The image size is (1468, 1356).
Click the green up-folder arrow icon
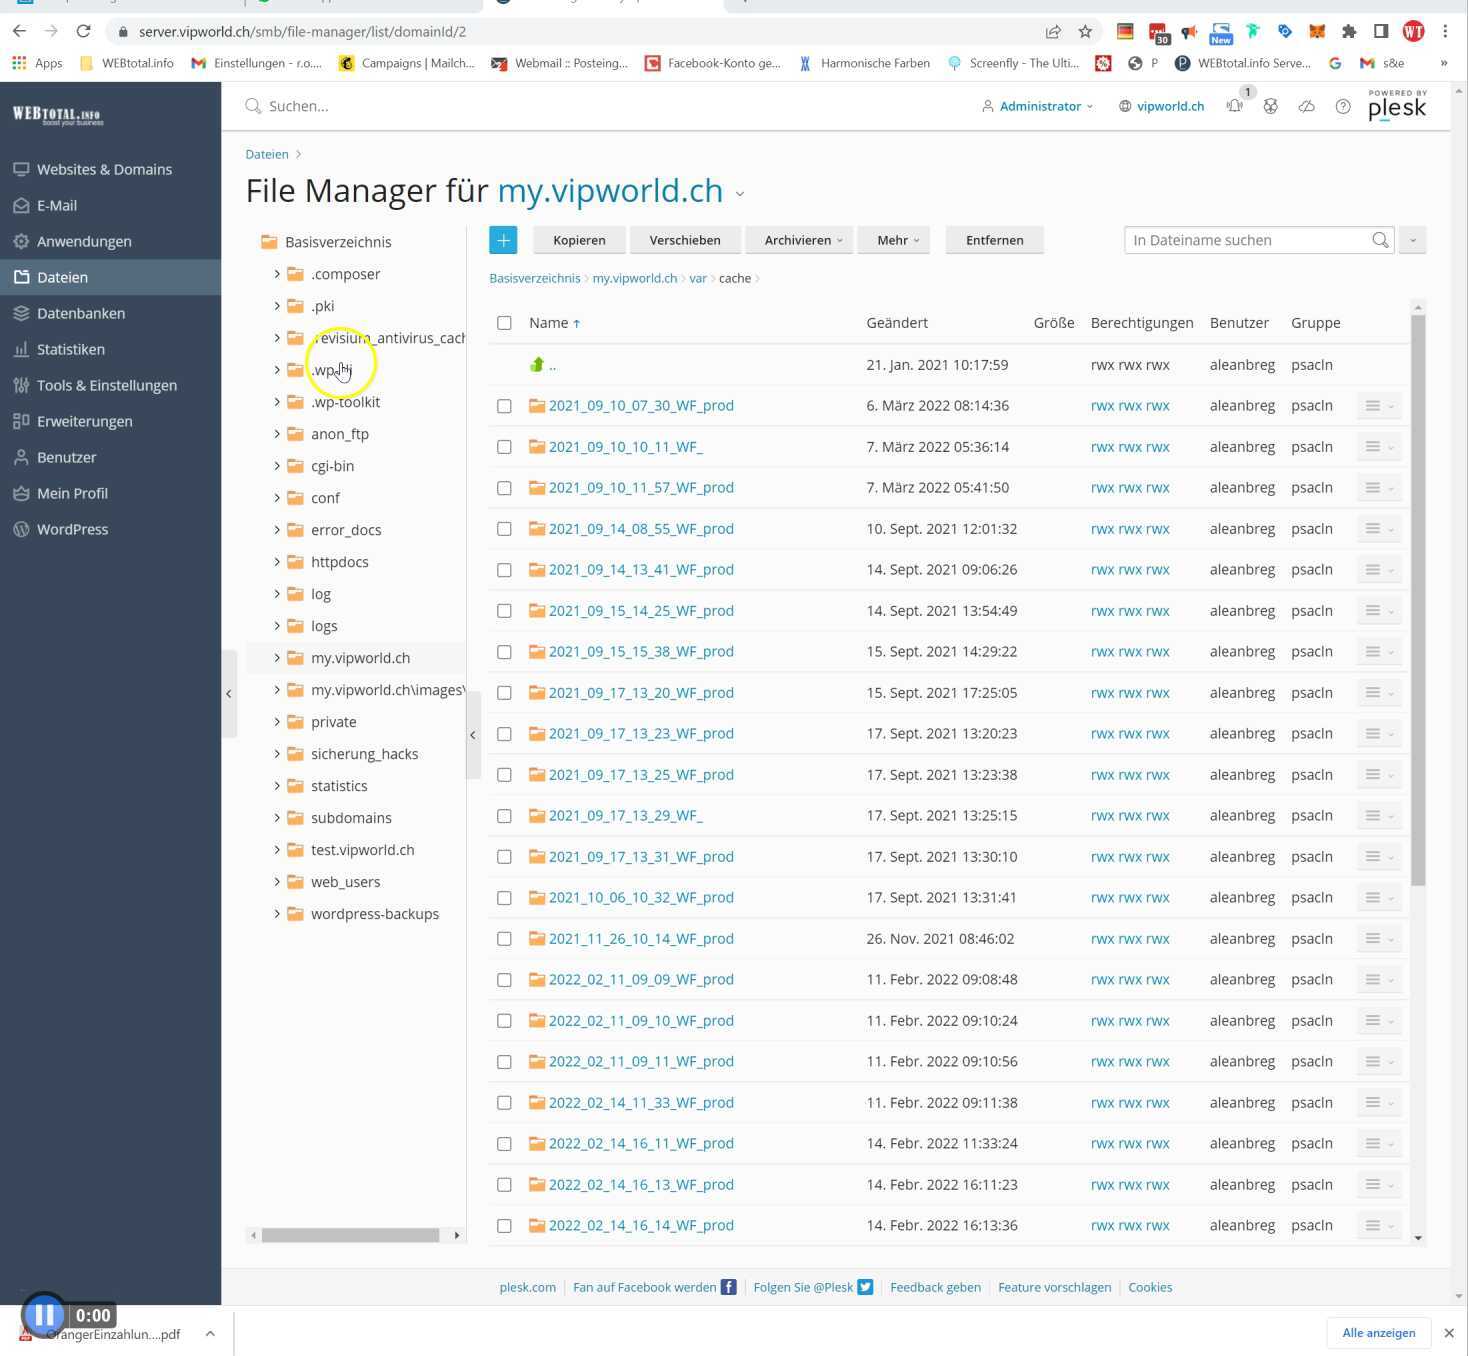point(537,365)
